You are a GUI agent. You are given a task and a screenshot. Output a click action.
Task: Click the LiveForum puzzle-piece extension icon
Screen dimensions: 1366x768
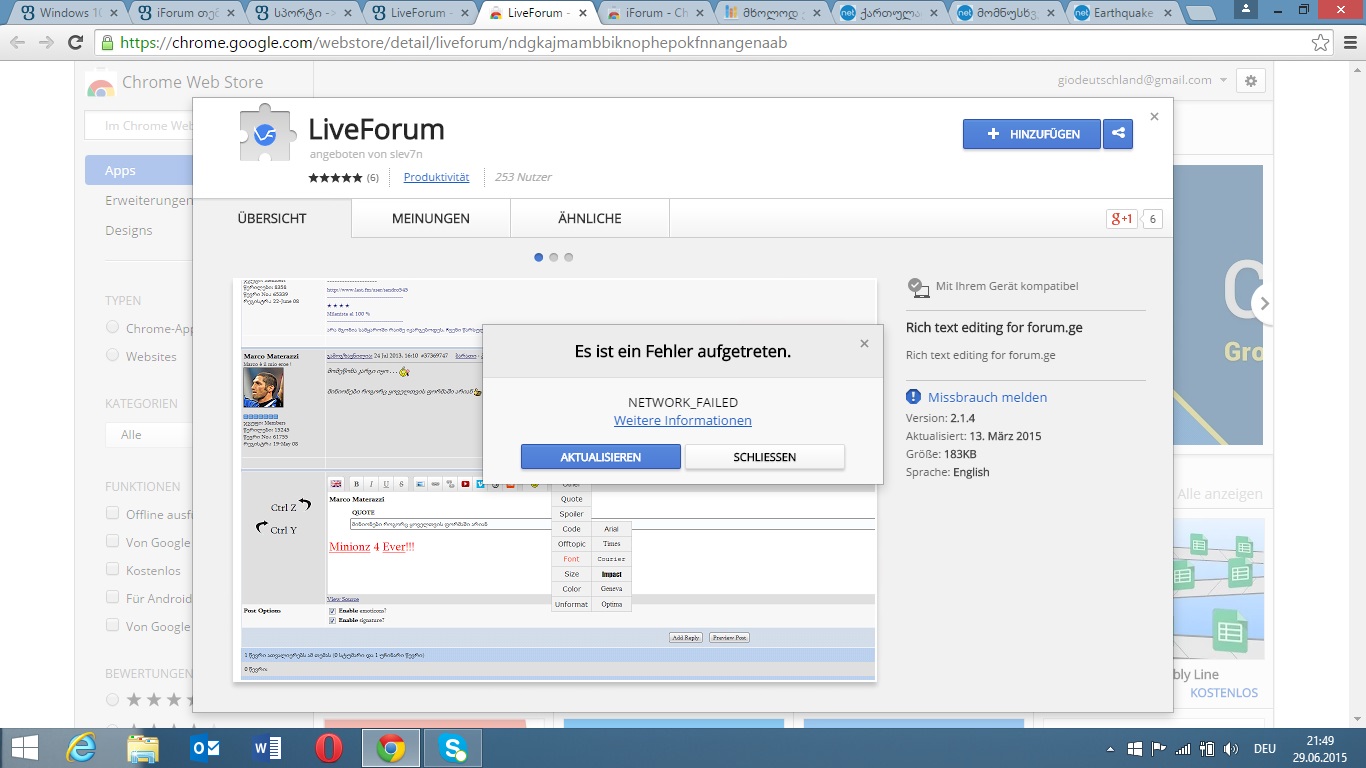coord(265,133)
